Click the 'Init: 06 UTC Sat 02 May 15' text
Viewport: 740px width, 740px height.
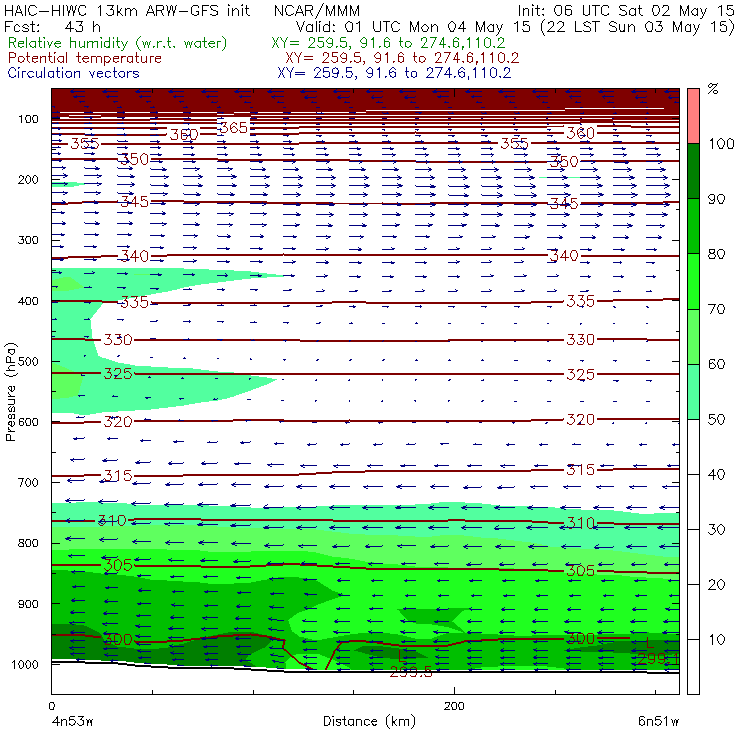pos(626,10)
